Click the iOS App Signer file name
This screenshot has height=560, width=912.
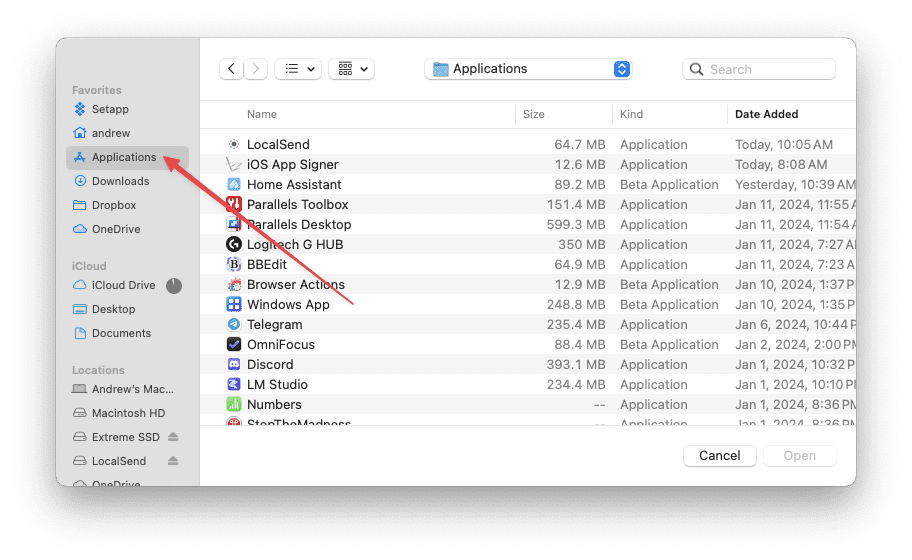(x=293, y=165)
